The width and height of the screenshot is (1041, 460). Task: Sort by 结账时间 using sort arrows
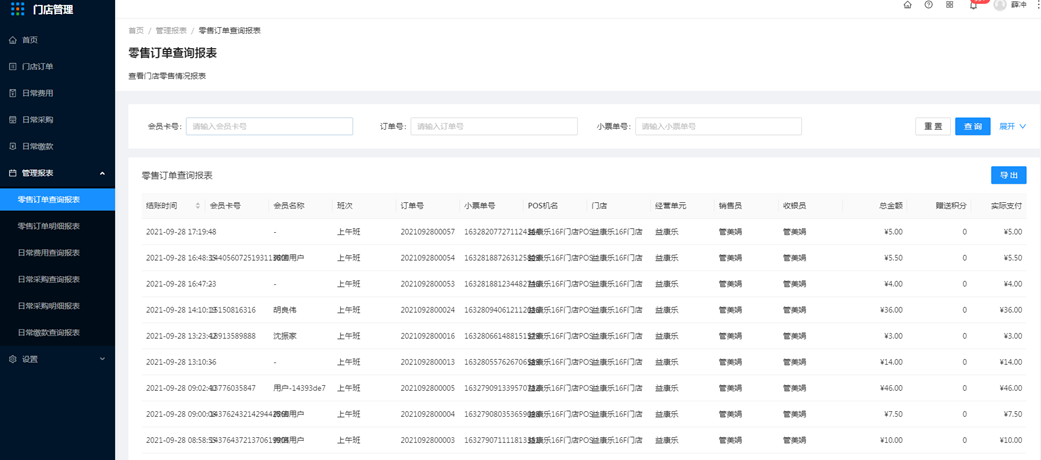tap(197, 206)
